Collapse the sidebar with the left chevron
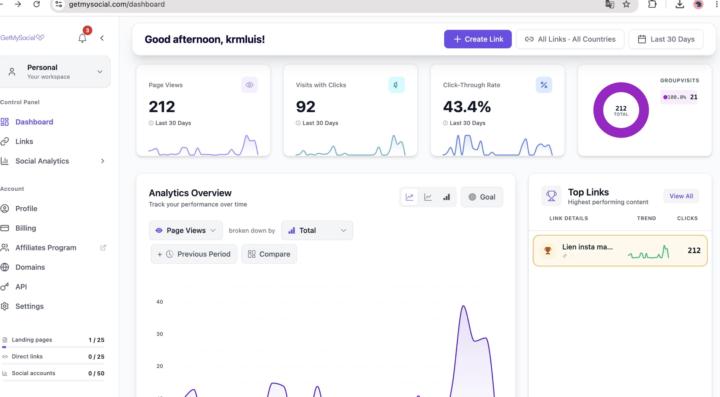 coord(102,38)
